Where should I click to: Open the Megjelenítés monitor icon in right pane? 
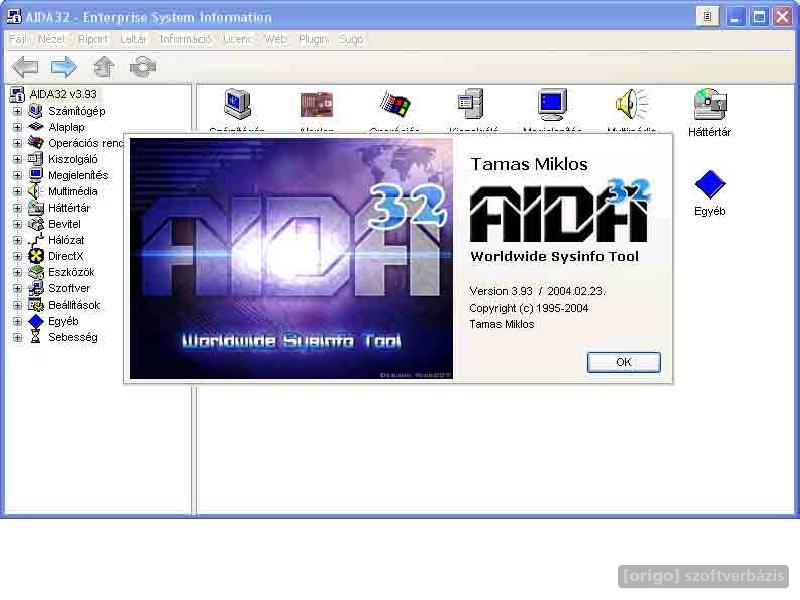[552, 105]
